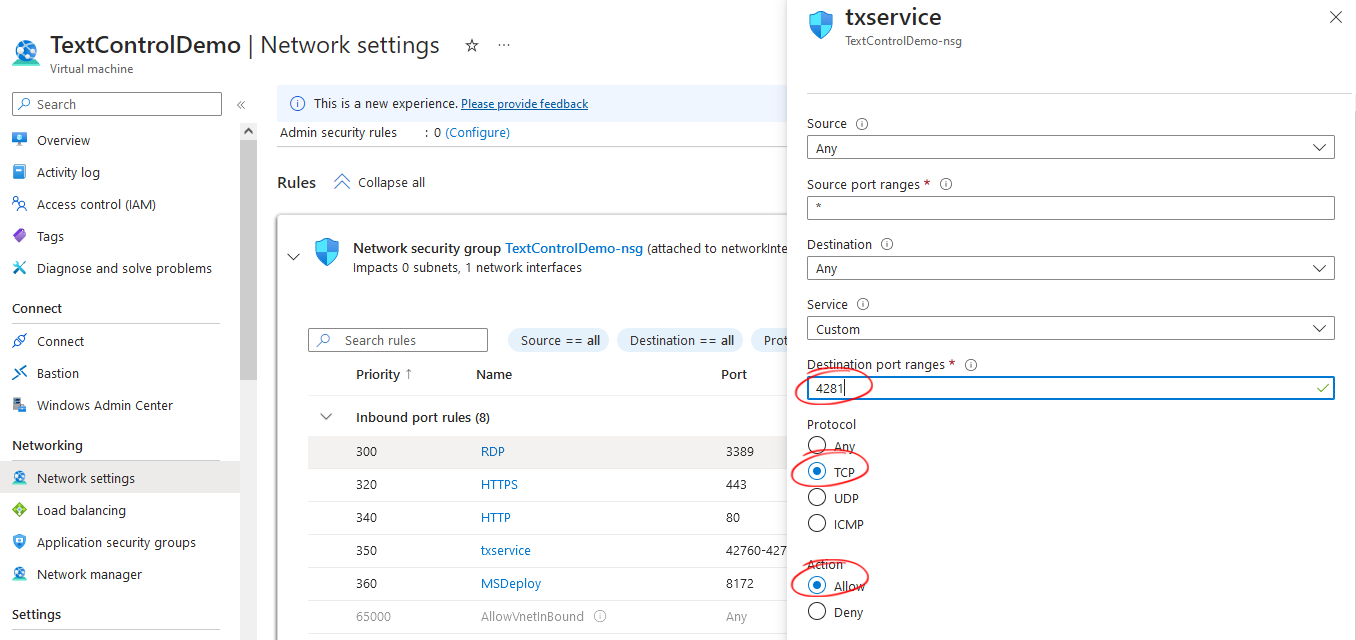Open the TextControlDemo-nsg link
Image resolution: width=1356 pixels, height=640 pixels.
click(x=574, y=248)
